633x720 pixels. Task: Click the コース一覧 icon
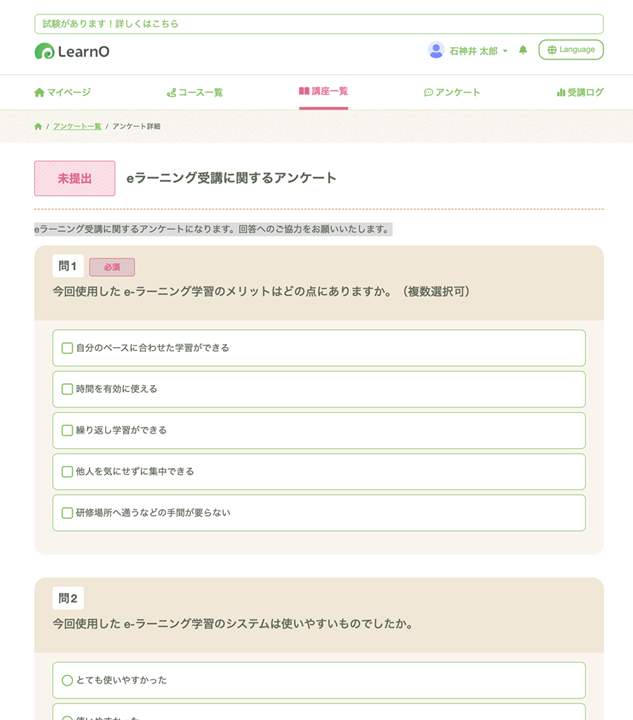pos(171,93)
